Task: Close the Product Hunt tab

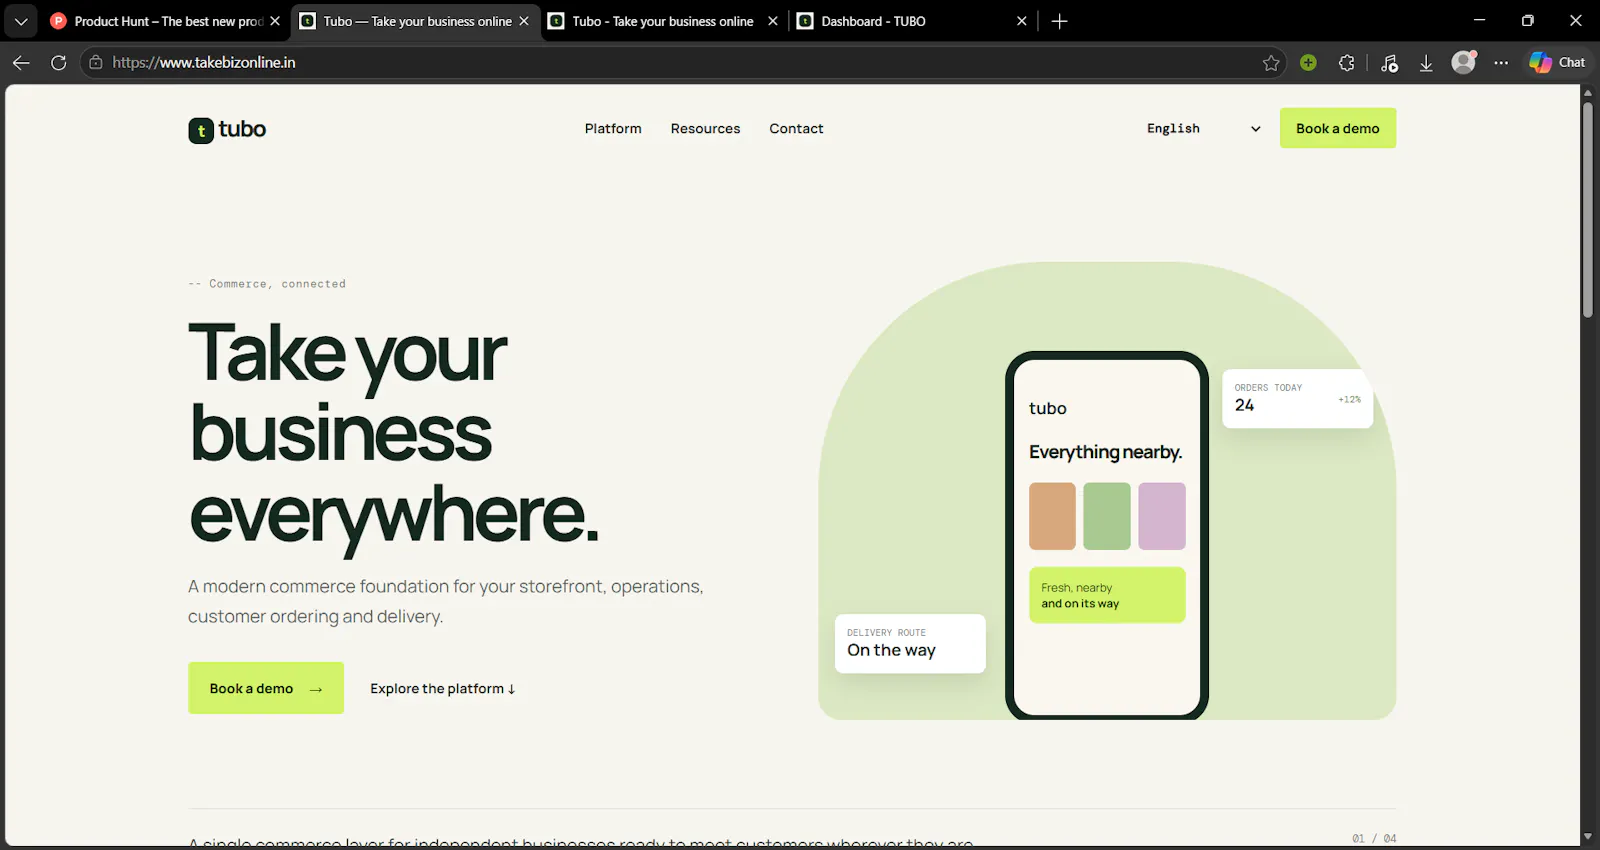Action: [275, 21]
